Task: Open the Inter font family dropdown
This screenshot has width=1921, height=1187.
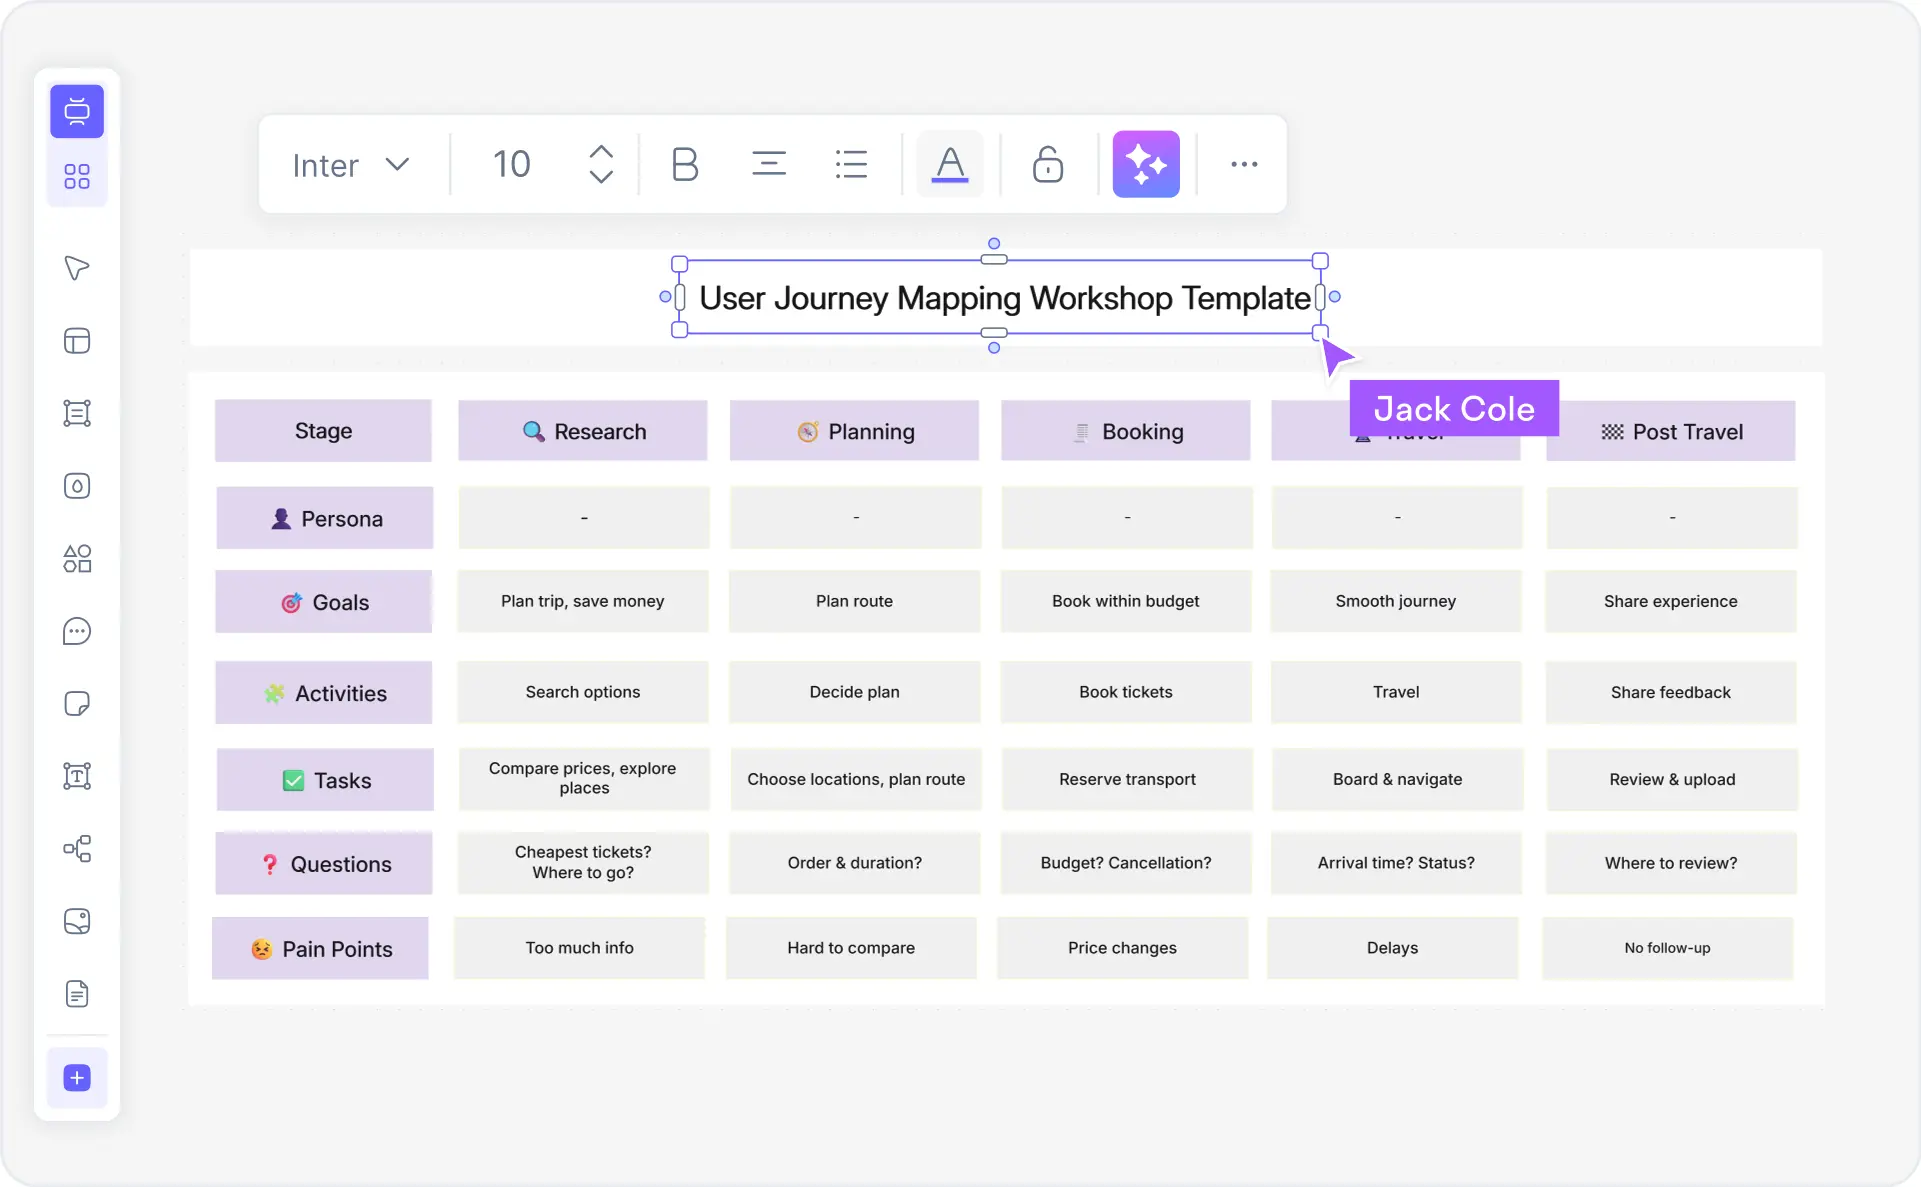Action: click(x=351, y=164)
